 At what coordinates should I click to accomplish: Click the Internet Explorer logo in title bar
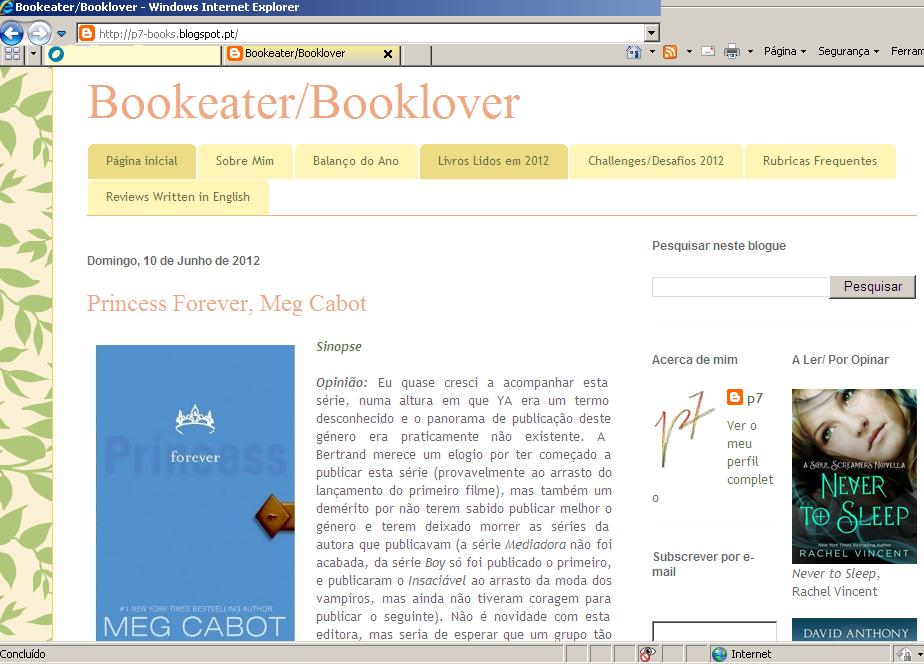(x=6, y=7)
